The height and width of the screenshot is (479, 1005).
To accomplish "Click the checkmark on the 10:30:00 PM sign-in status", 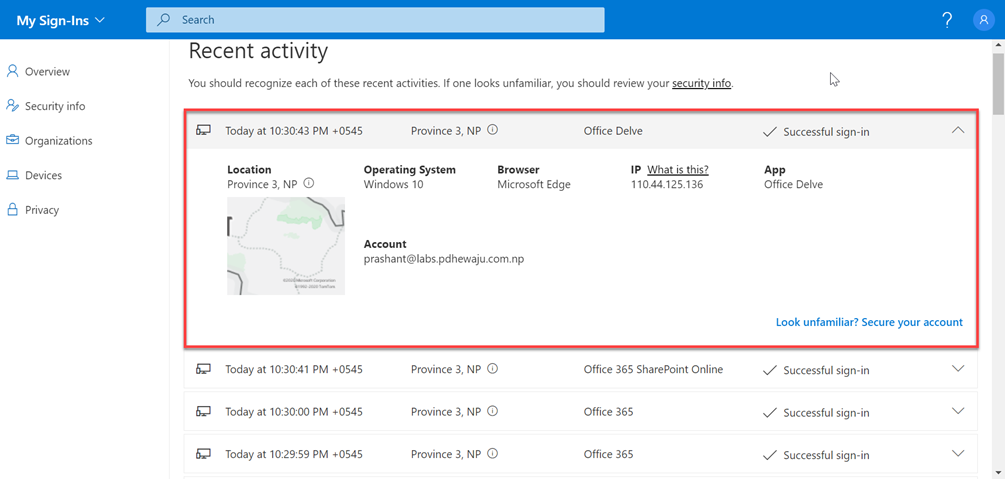I will 770,412.
